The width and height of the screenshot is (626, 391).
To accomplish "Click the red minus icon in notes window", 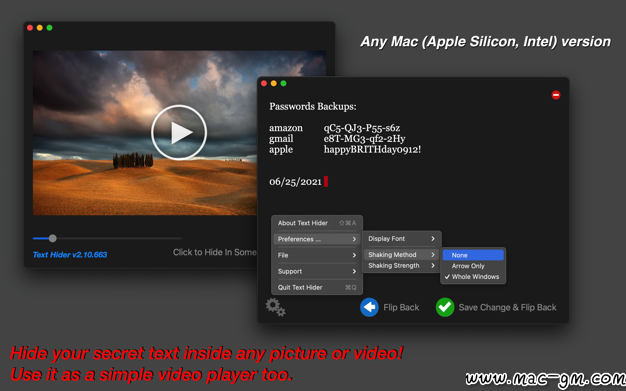I will (556, 95).
